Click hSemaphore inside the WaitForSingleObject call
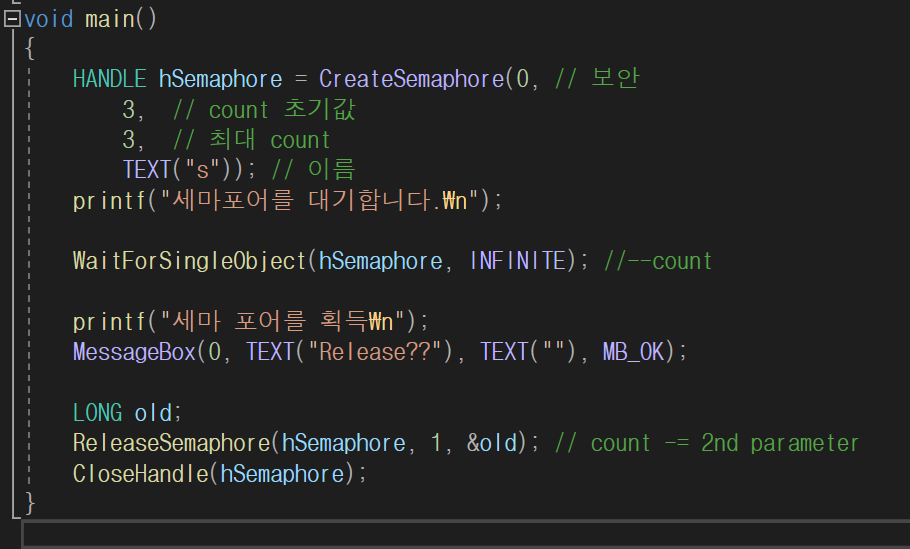Screen dimensions: 910x549 pos(381,261)
